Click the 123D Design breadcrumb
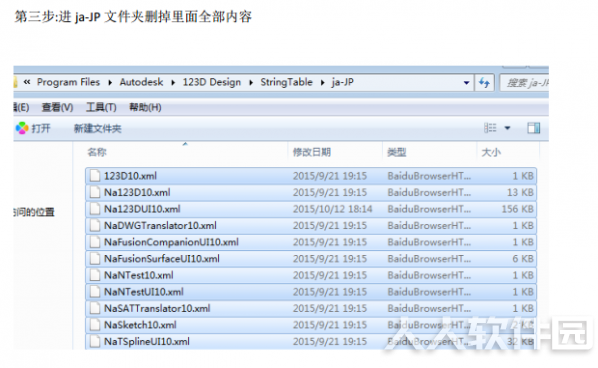Image resolution: width=598 pixels, height=368 pixels. (212, 82)
